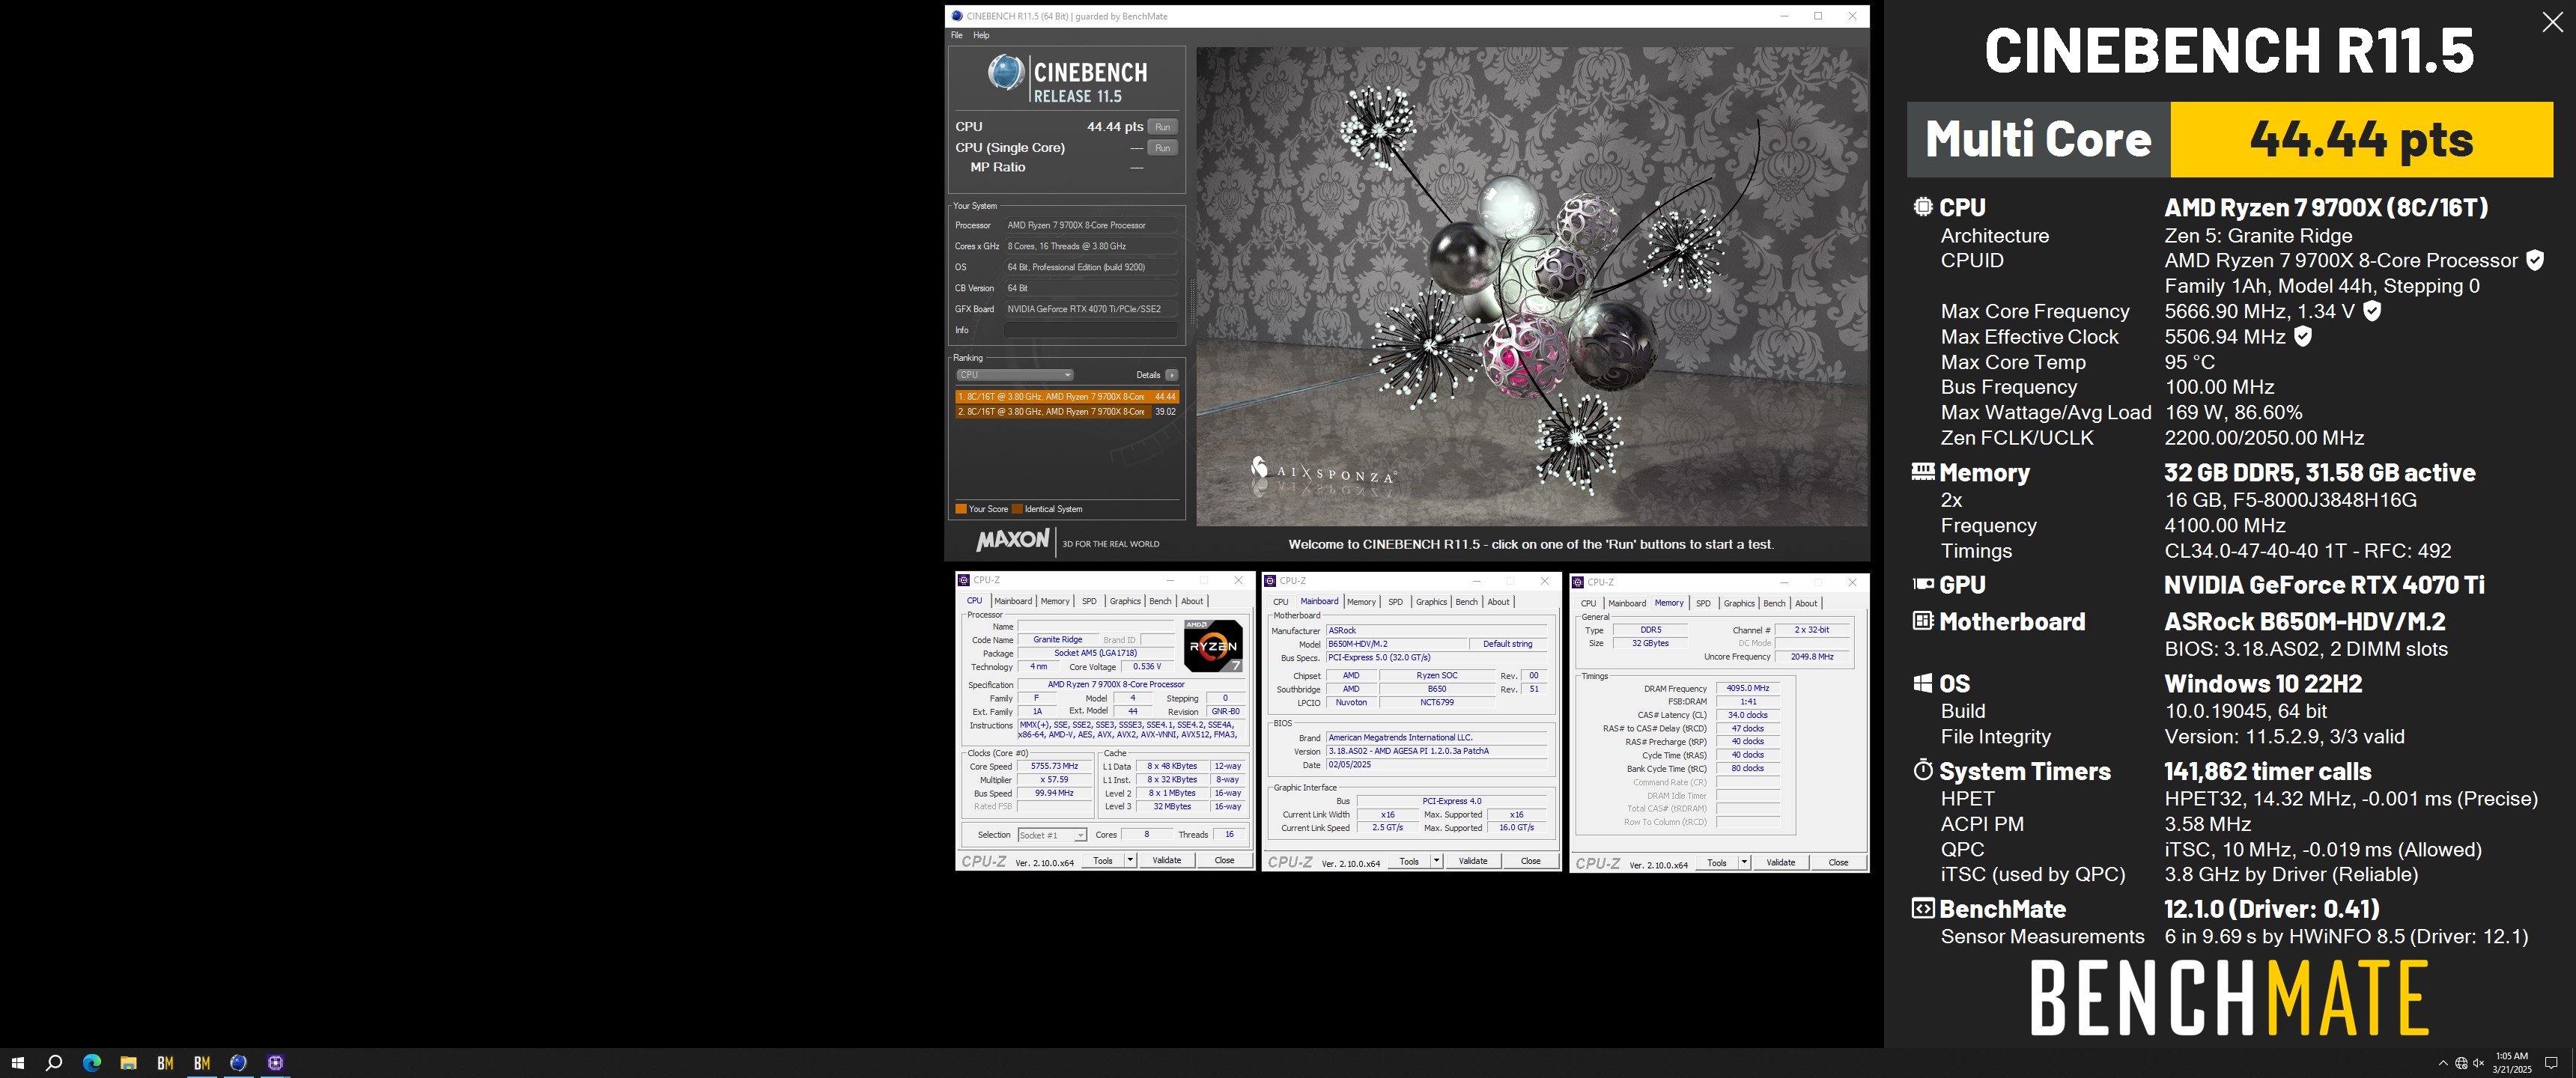Expand Tools arrow in CPU-Z Motherboard window

[1436, 861]
